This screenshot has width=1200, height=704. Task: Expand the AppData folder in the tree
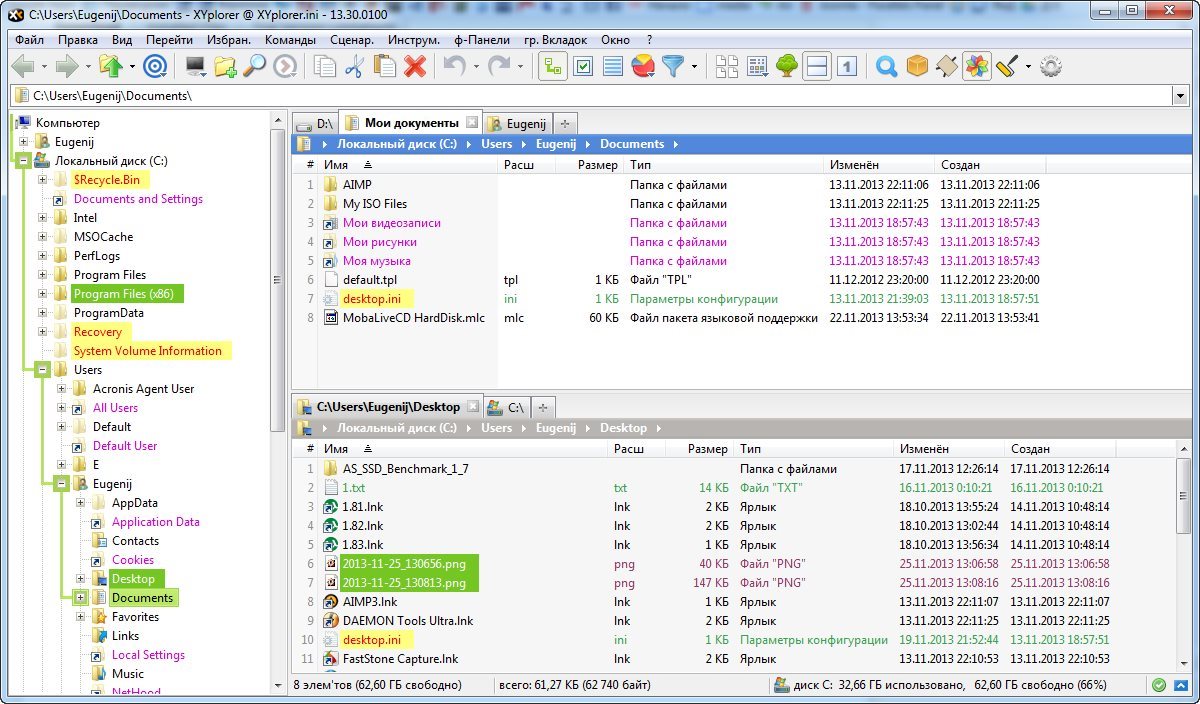pyautogui.click(x=81, y=503)
